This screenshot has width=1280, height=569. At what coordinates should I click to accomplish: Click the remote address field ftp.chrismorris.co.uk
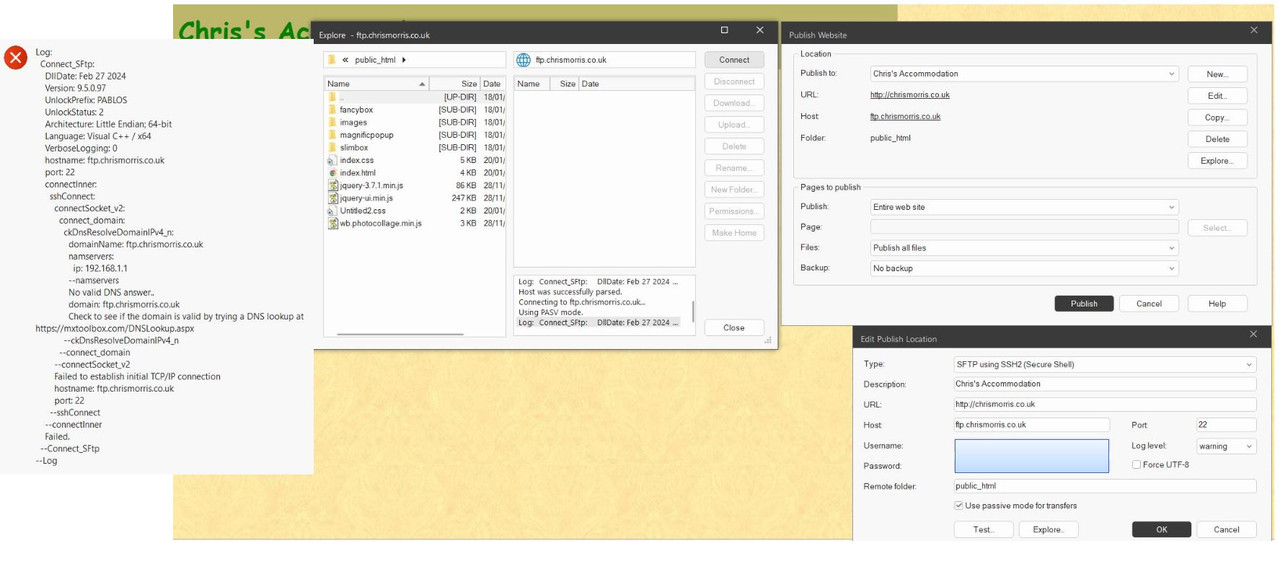pyautogui.click(x=605, y=60)
